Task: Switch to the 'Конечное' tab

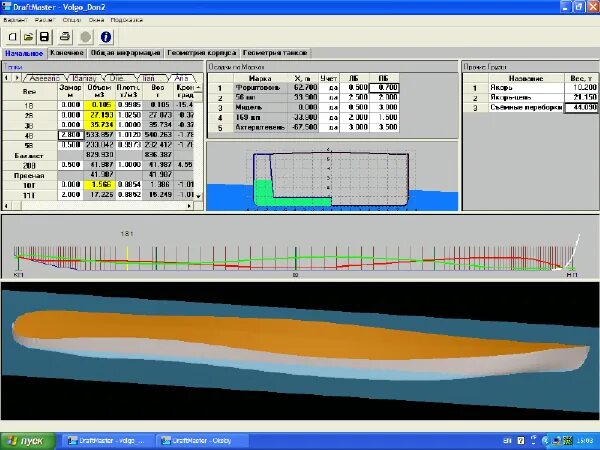Action: [x=67, y=53]
